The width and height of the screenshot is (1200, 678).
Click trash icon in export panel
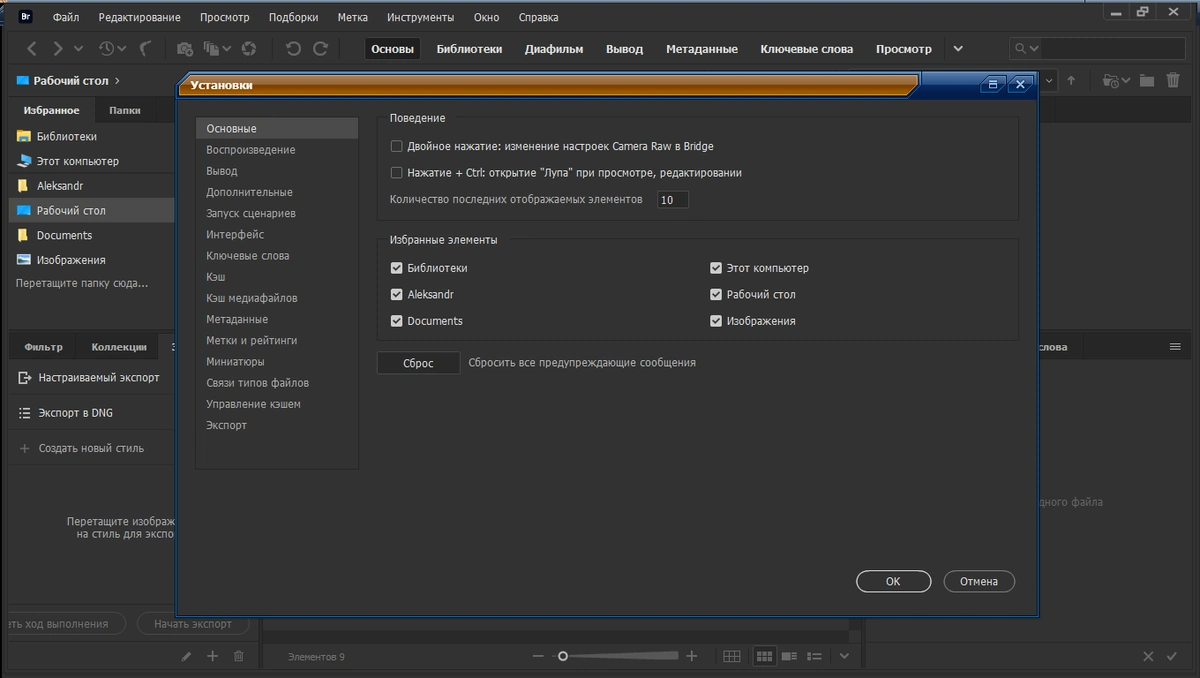238,656
